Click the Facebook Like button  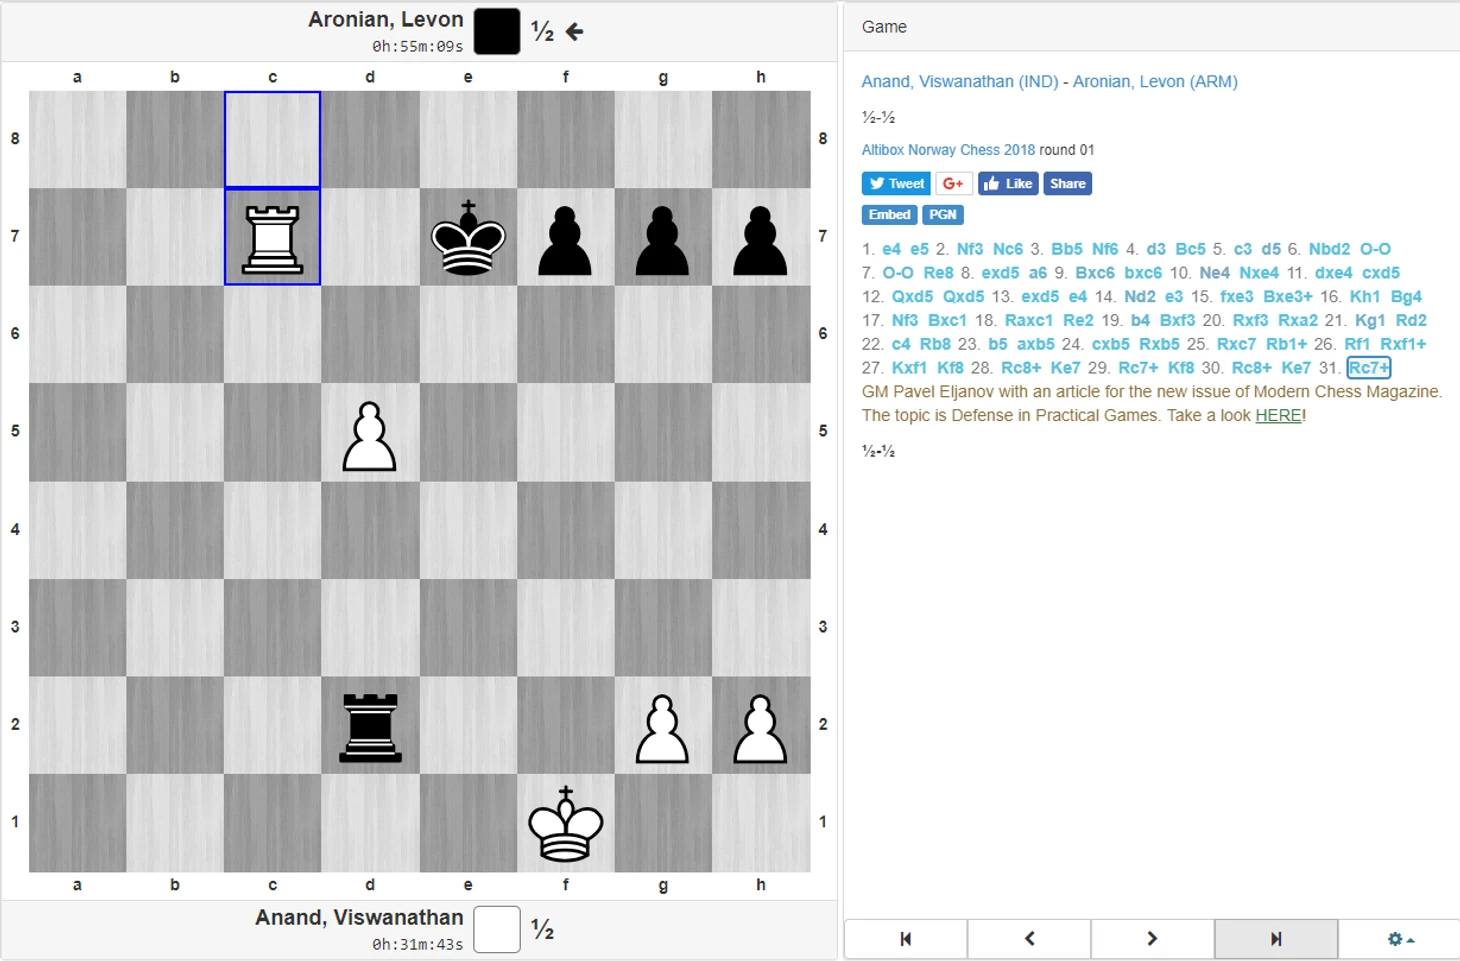pyautogui.click(x=1008, y=184)
